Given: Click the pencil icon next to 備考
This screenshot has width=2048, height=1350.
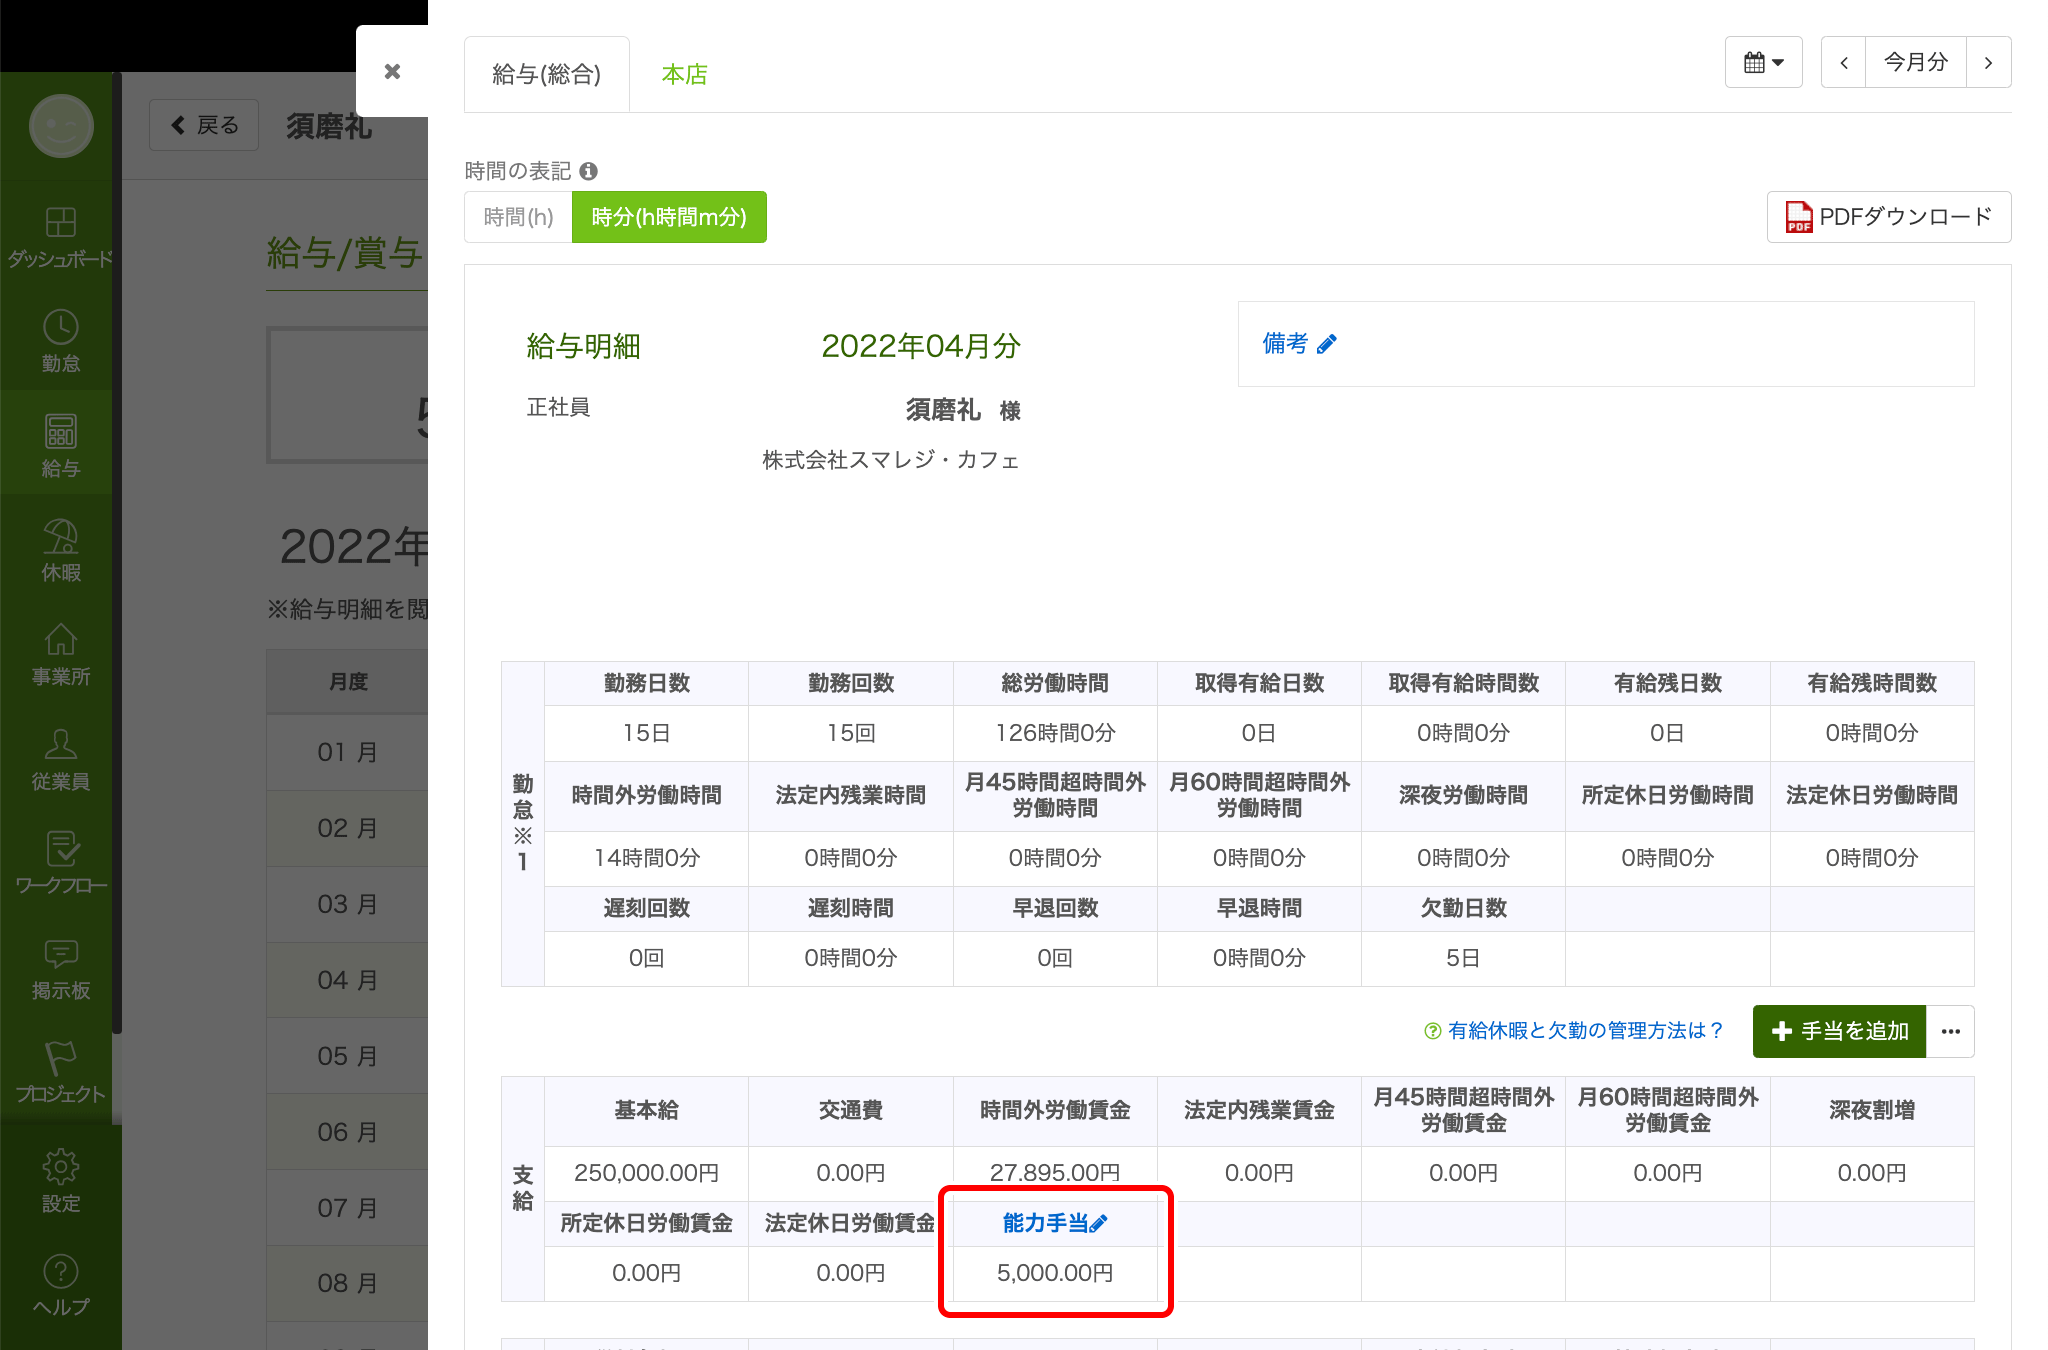Looking at the screenshot, I should 1327,344.
